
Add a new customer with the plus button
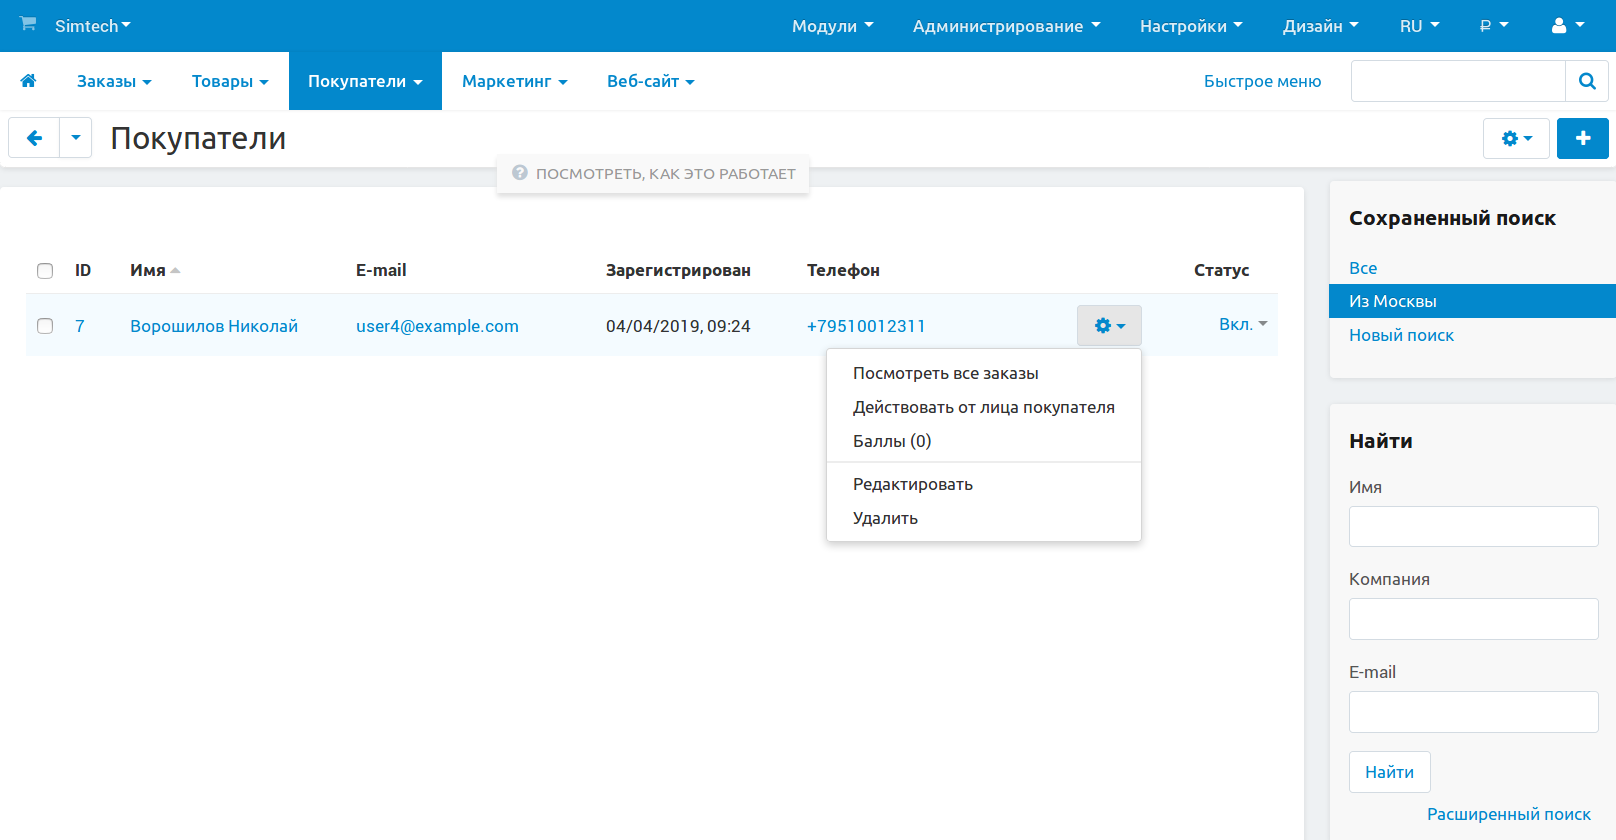click(1583, 138)
